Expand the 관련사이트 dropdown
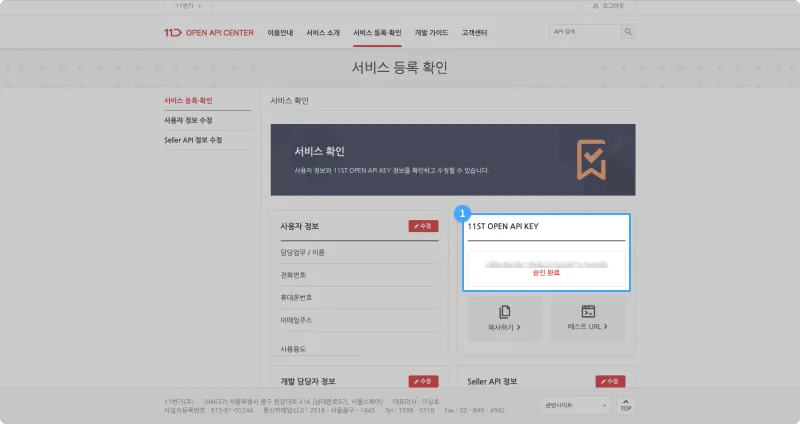This screenshot has width=800, height=424. (x=575, y=405)
